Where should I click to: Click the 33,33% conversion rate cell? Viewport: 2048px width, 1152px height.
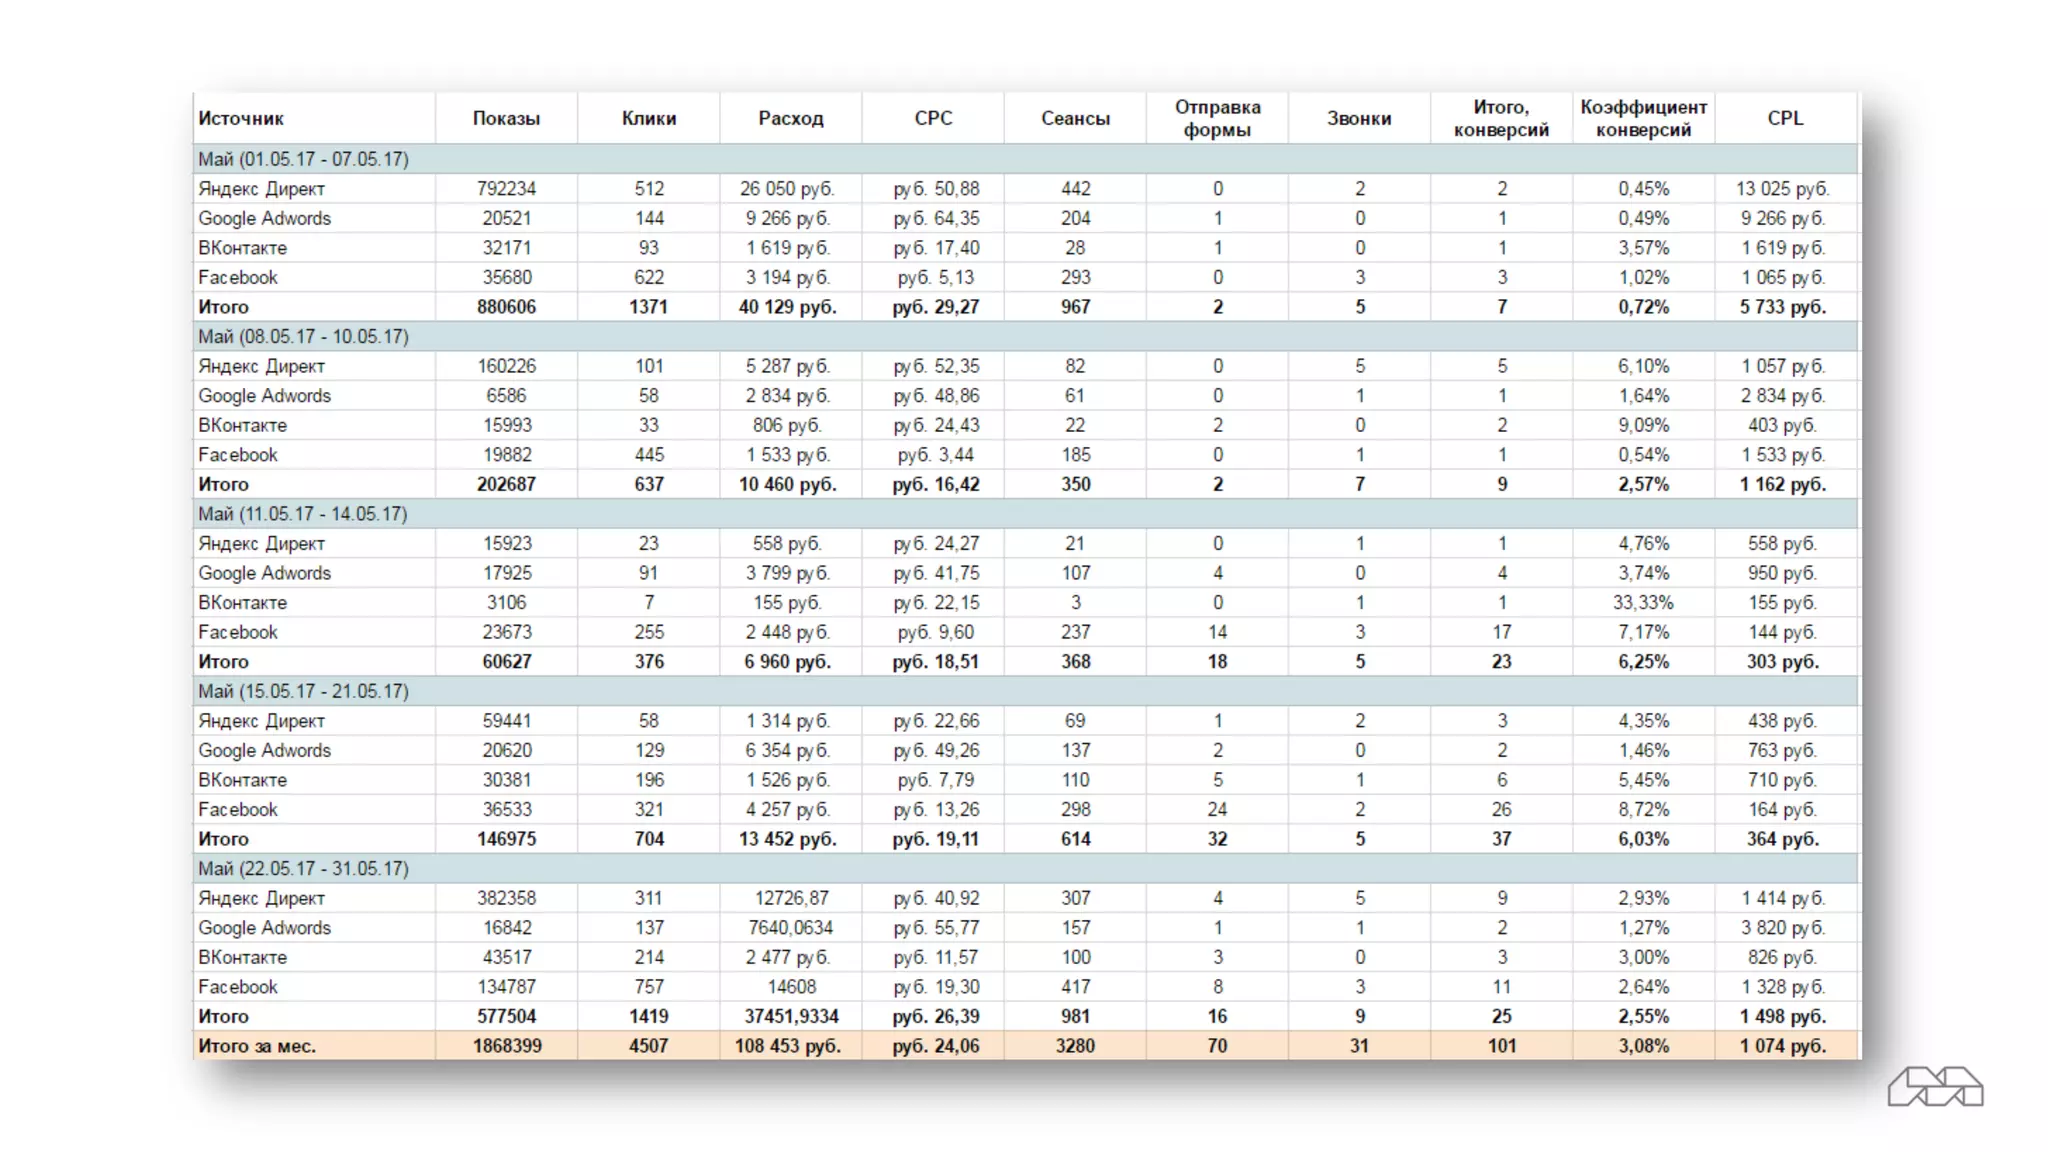pyautogui.click(x=1643, y=603)
